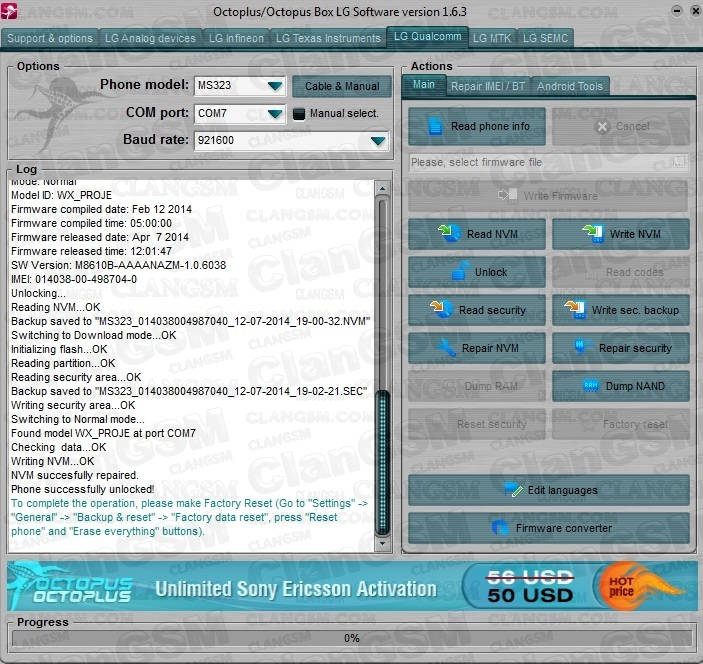This screenshot has width=703, height=664.
Task: Switch to LG MTK tab
Action: (x=492, y=39)
